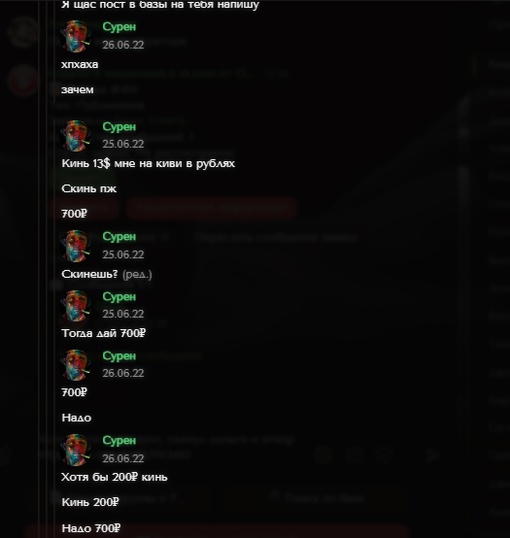
Task: Click the date 25.06.22 above 'Скинешь?'
Action: (123, 255)
